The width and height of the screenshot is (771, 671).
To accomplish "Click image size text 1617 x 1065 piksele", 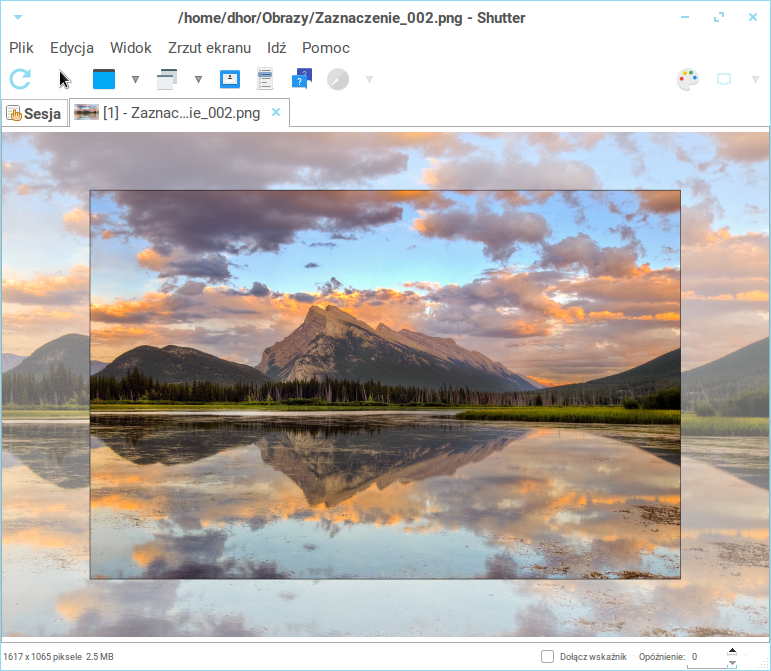I will tap(42, 657).
